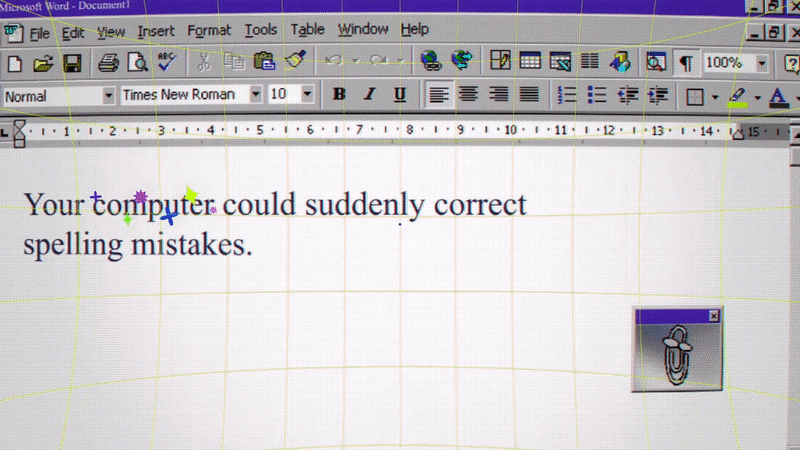Open the Insert menu
The width and height of the screenshot is (800, 450).
tap(156, 31)
